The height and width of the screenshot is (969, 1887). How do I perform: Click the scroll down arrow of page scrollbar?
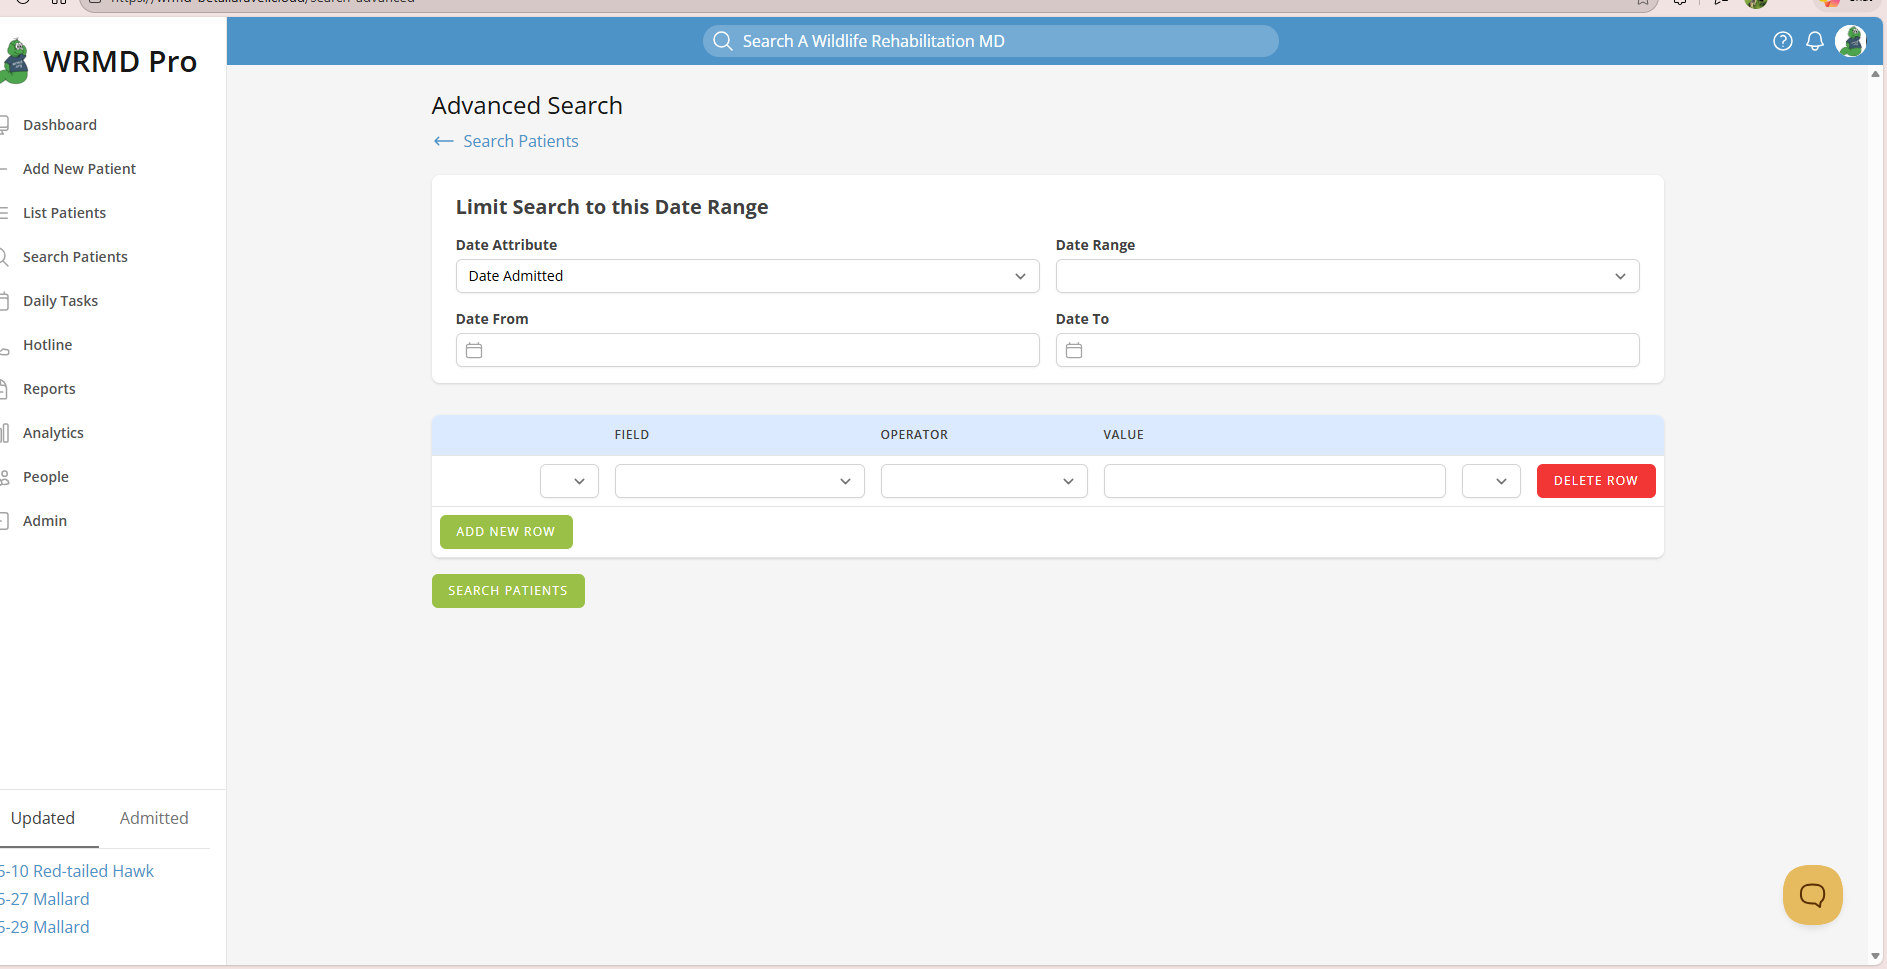(1875, 957)
